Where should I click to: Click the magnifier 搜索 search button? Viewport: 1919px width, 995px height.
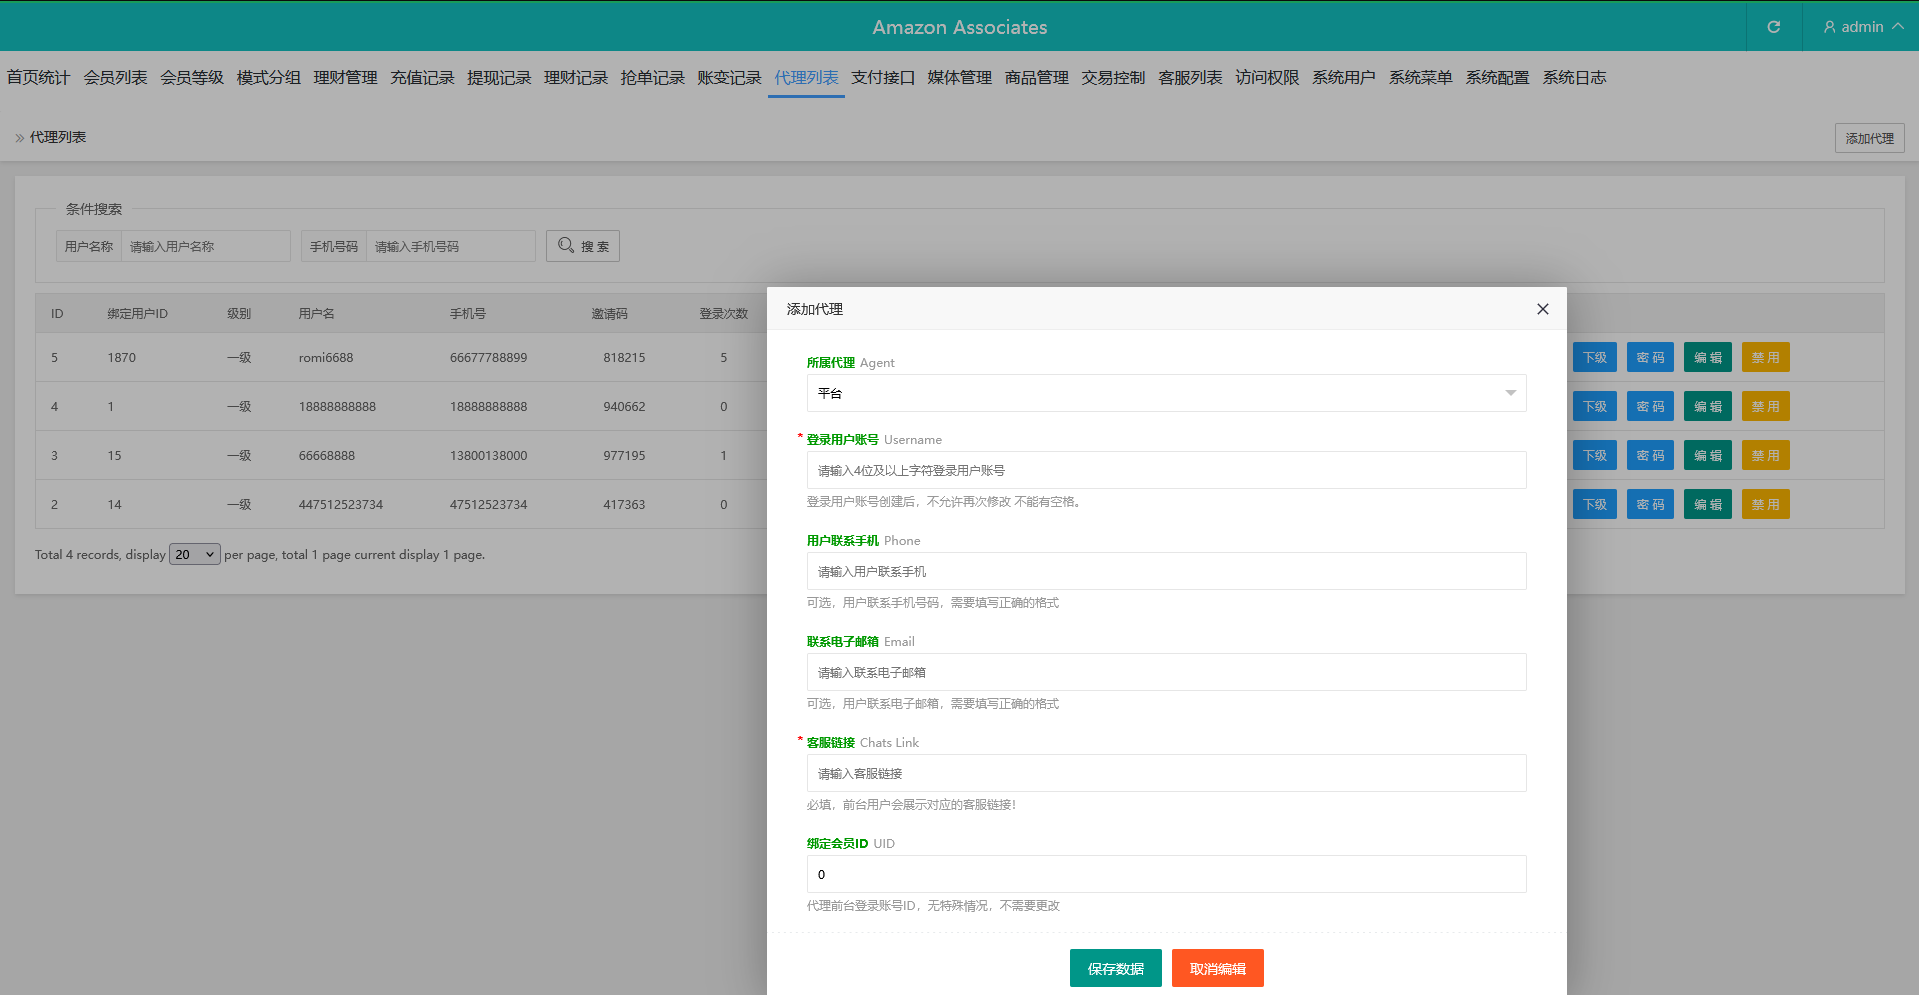click(583, 246)
